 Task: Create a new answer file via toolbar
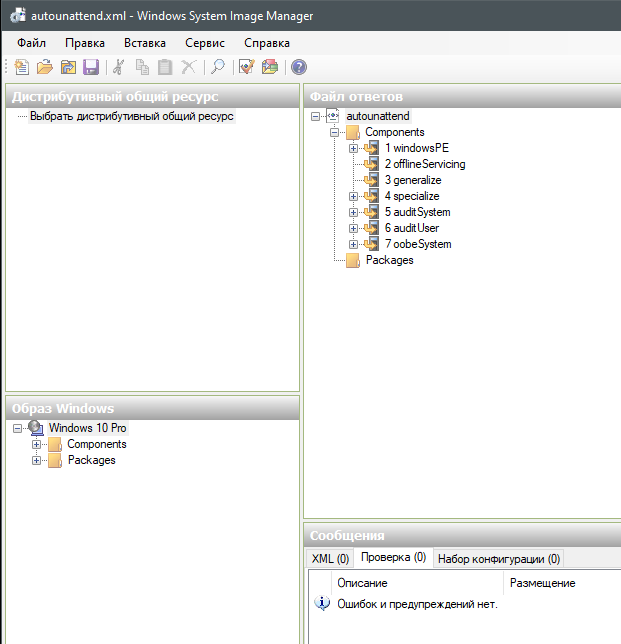21,67
